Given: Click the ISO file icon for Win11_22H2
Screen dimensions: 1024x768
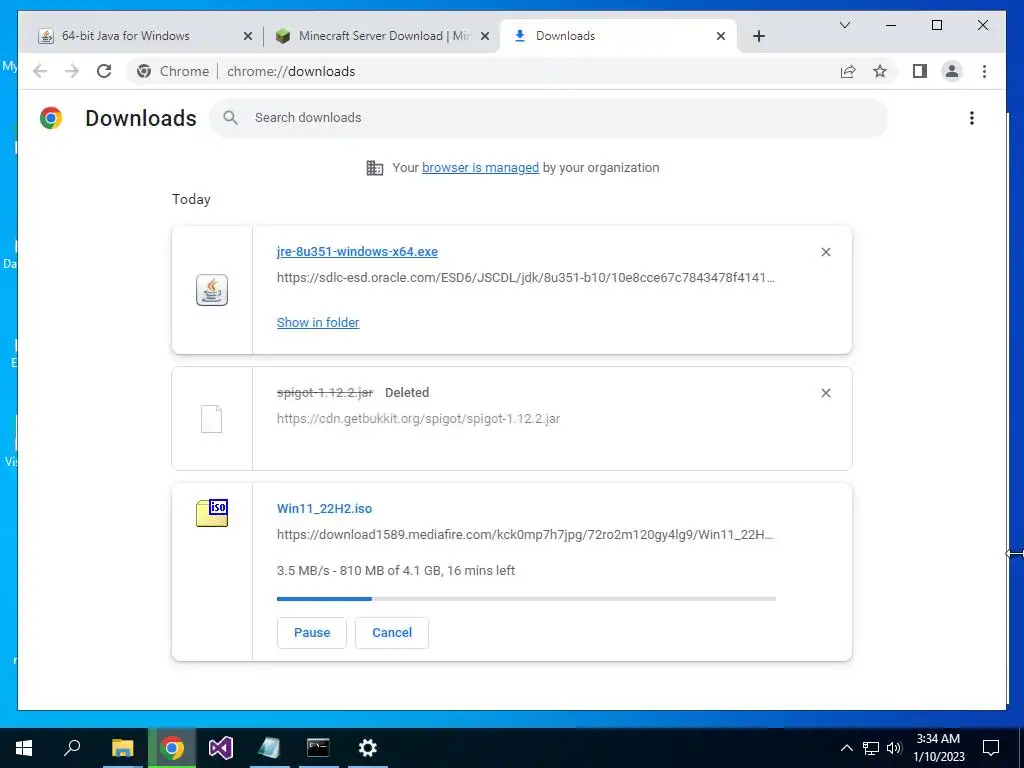Looking at the screenshot, I should [x=212, y=513].
